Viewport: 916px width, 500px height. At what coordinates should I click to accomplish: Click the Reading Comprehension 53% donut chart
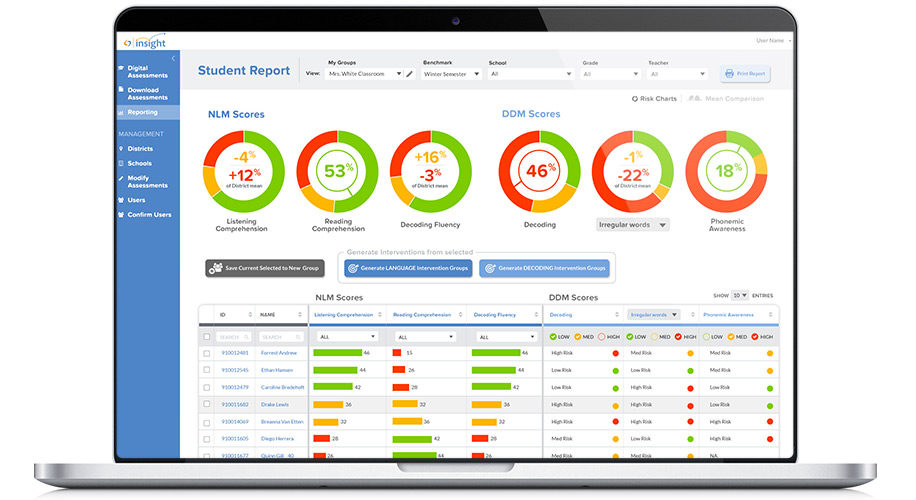click(x=337, y=171)
